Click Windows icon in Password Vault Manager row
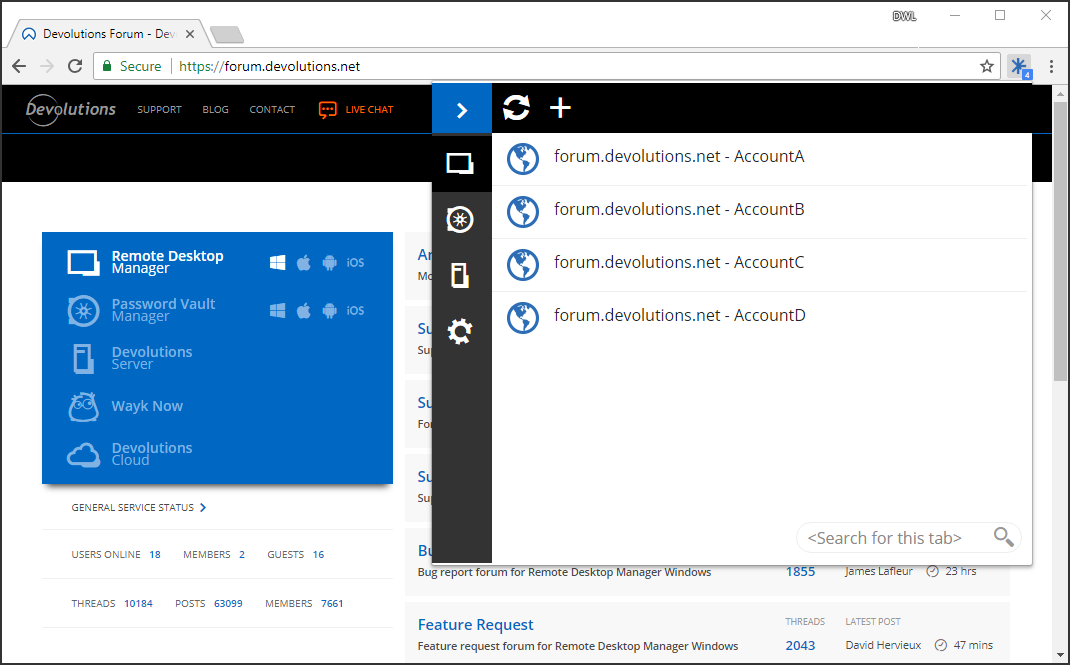This screenshot has width=1070, height=665. [x=277, y=311]
